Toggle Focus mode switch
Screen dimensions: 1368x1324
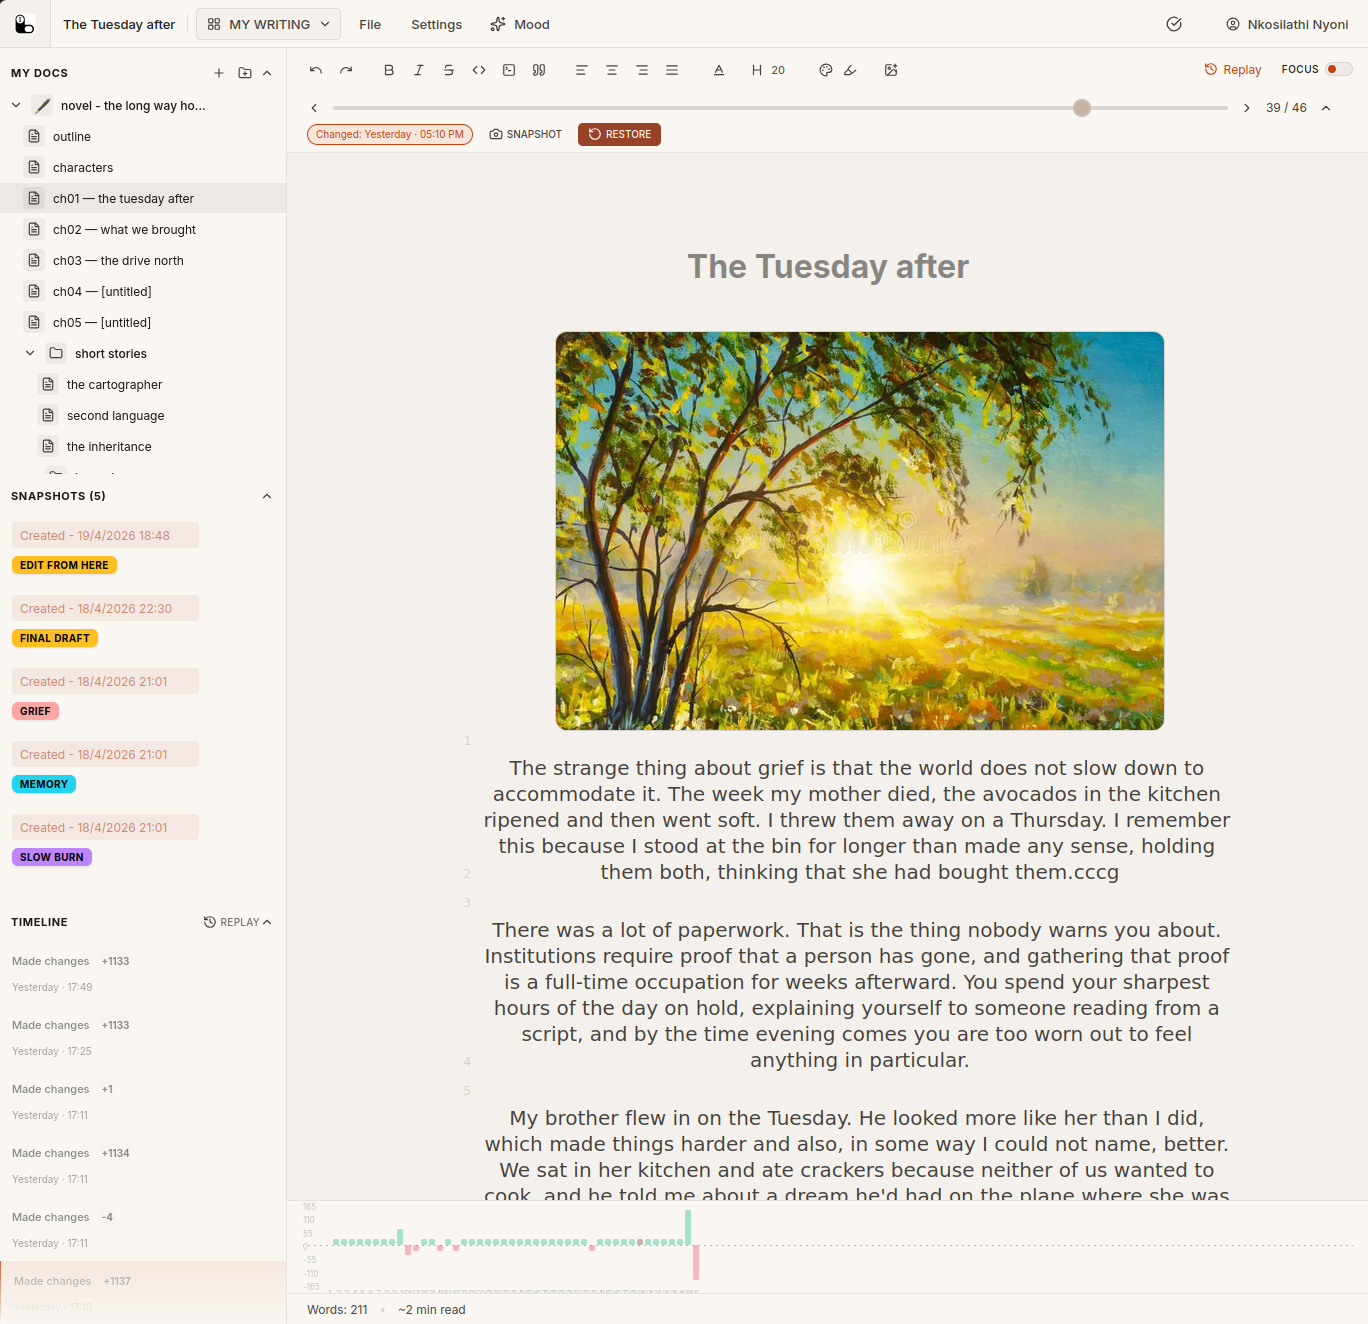(x=1339, y=69)
